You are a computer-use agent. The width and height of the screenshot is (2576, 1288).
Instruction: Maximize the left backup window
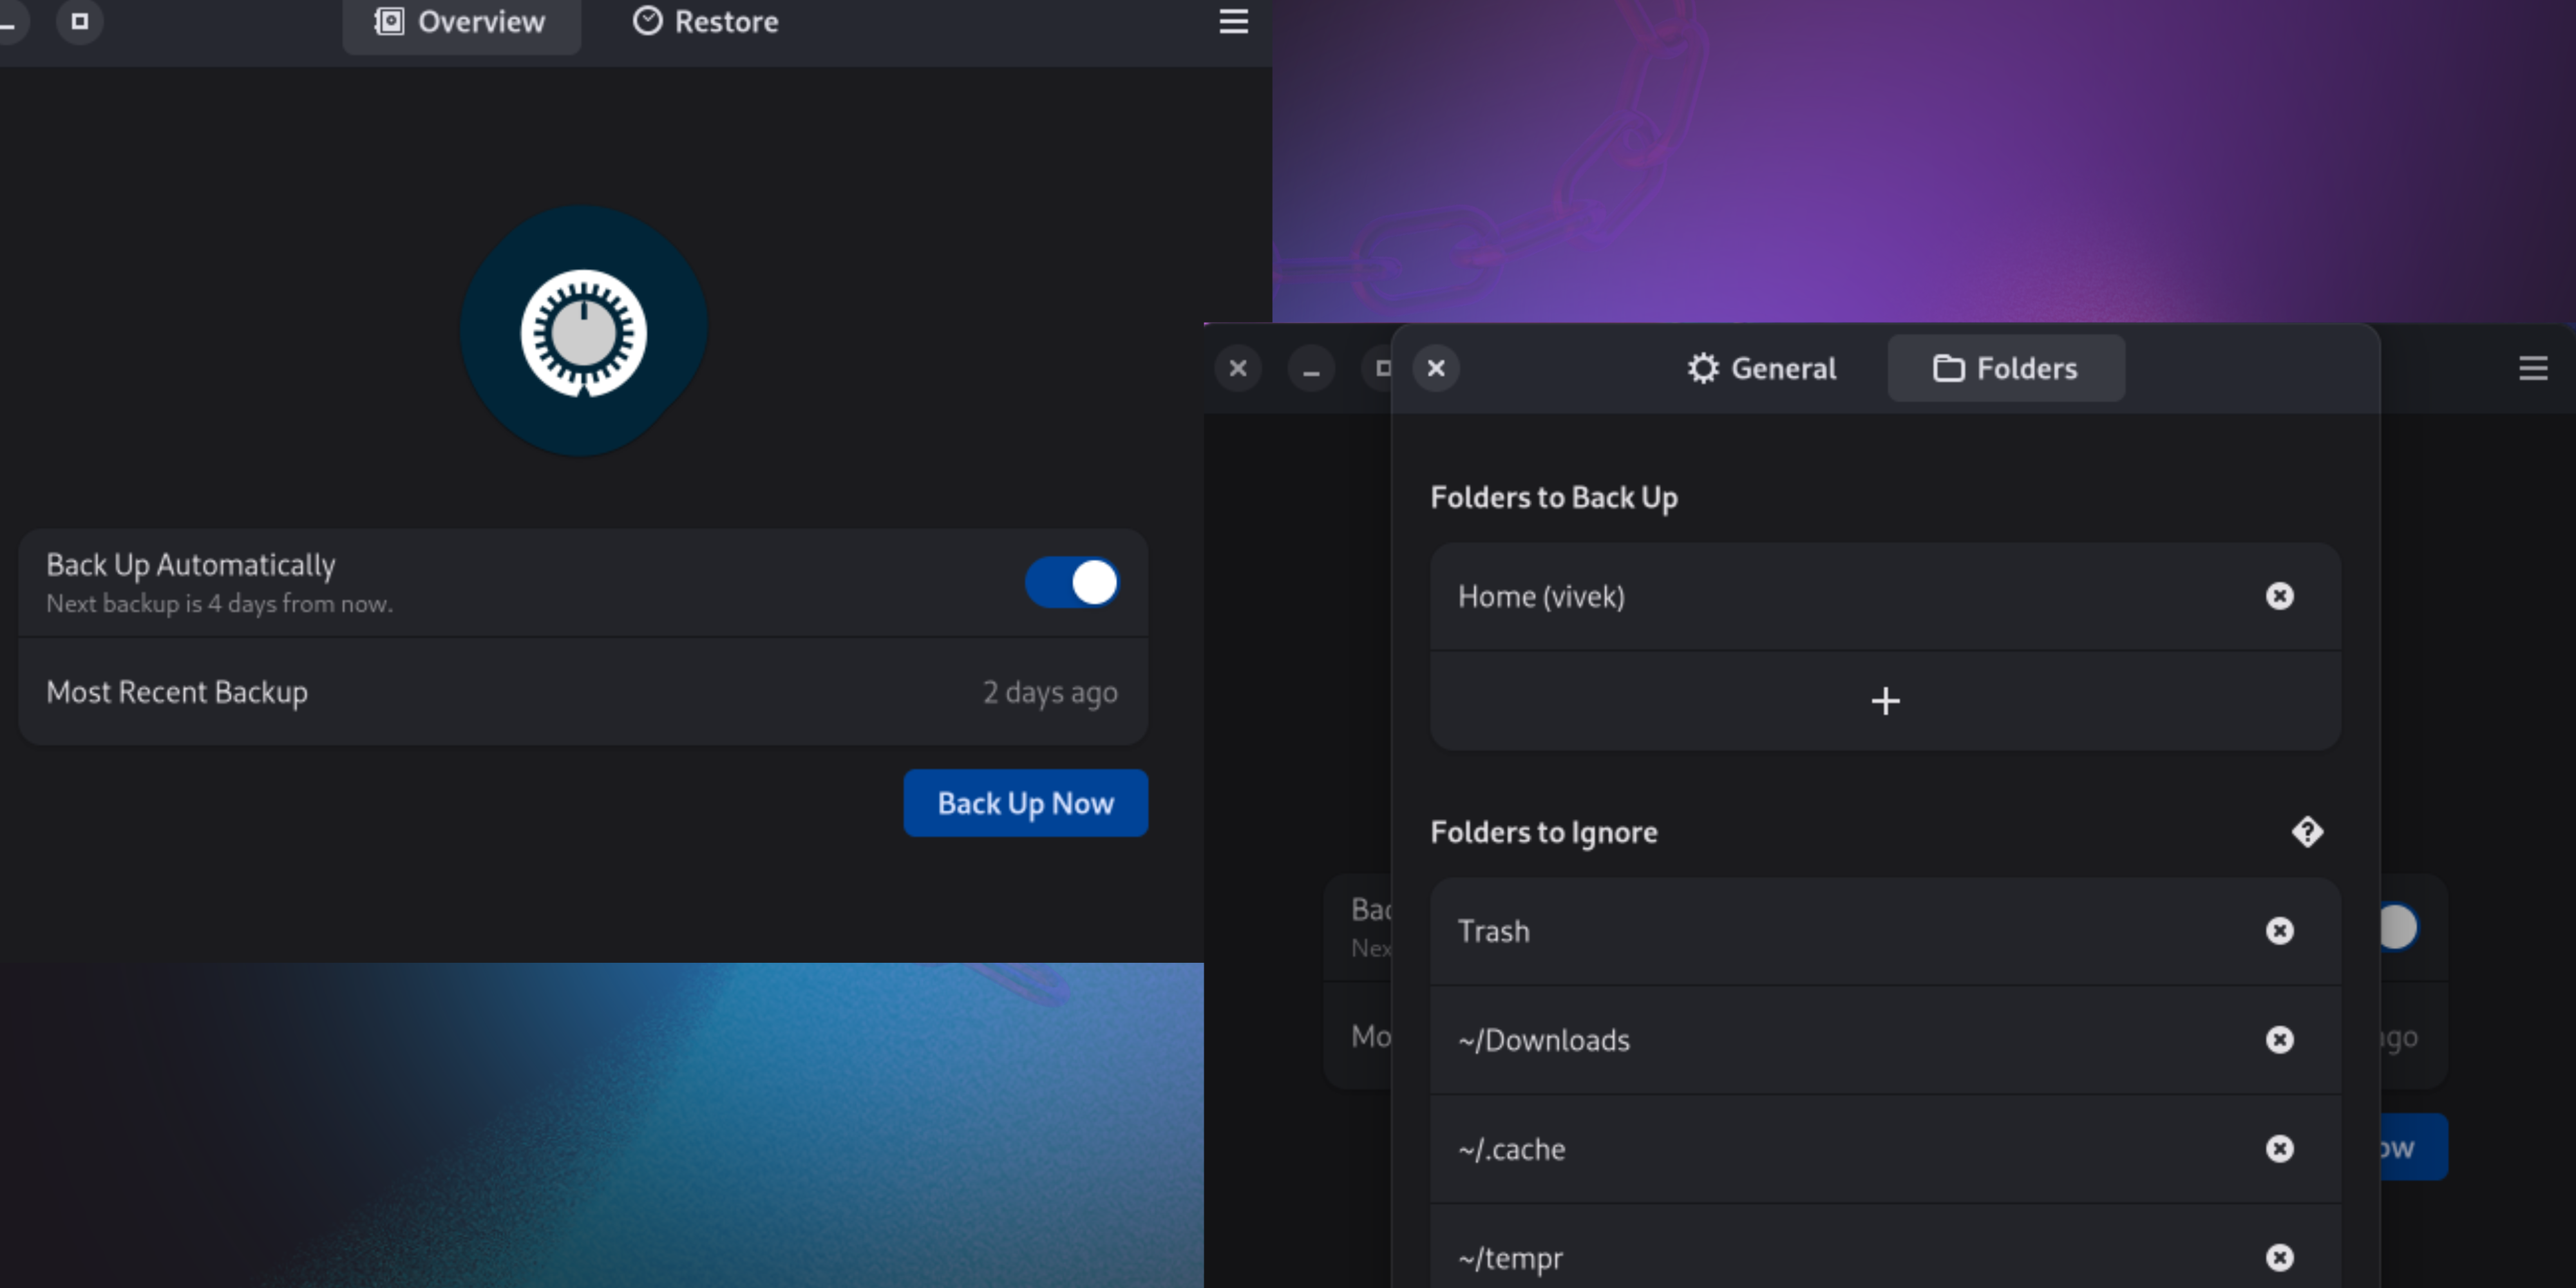click(x=80, y=22)
